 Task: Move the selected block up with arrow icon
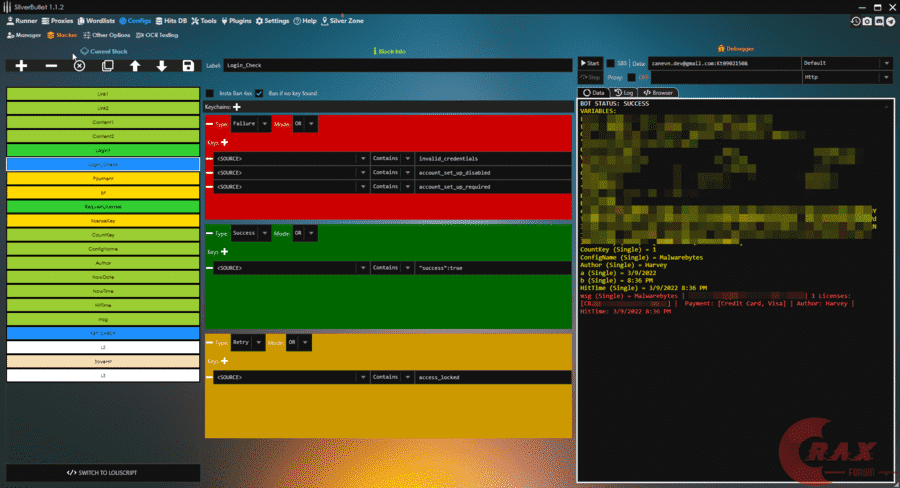pos(135,66)
